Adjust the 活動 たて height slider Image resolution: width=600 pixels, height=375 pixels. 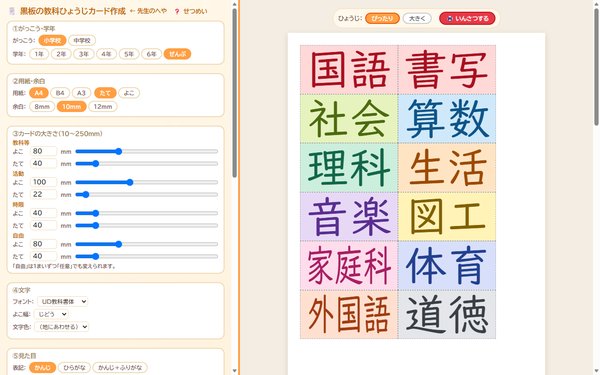[x=147, y=195]
